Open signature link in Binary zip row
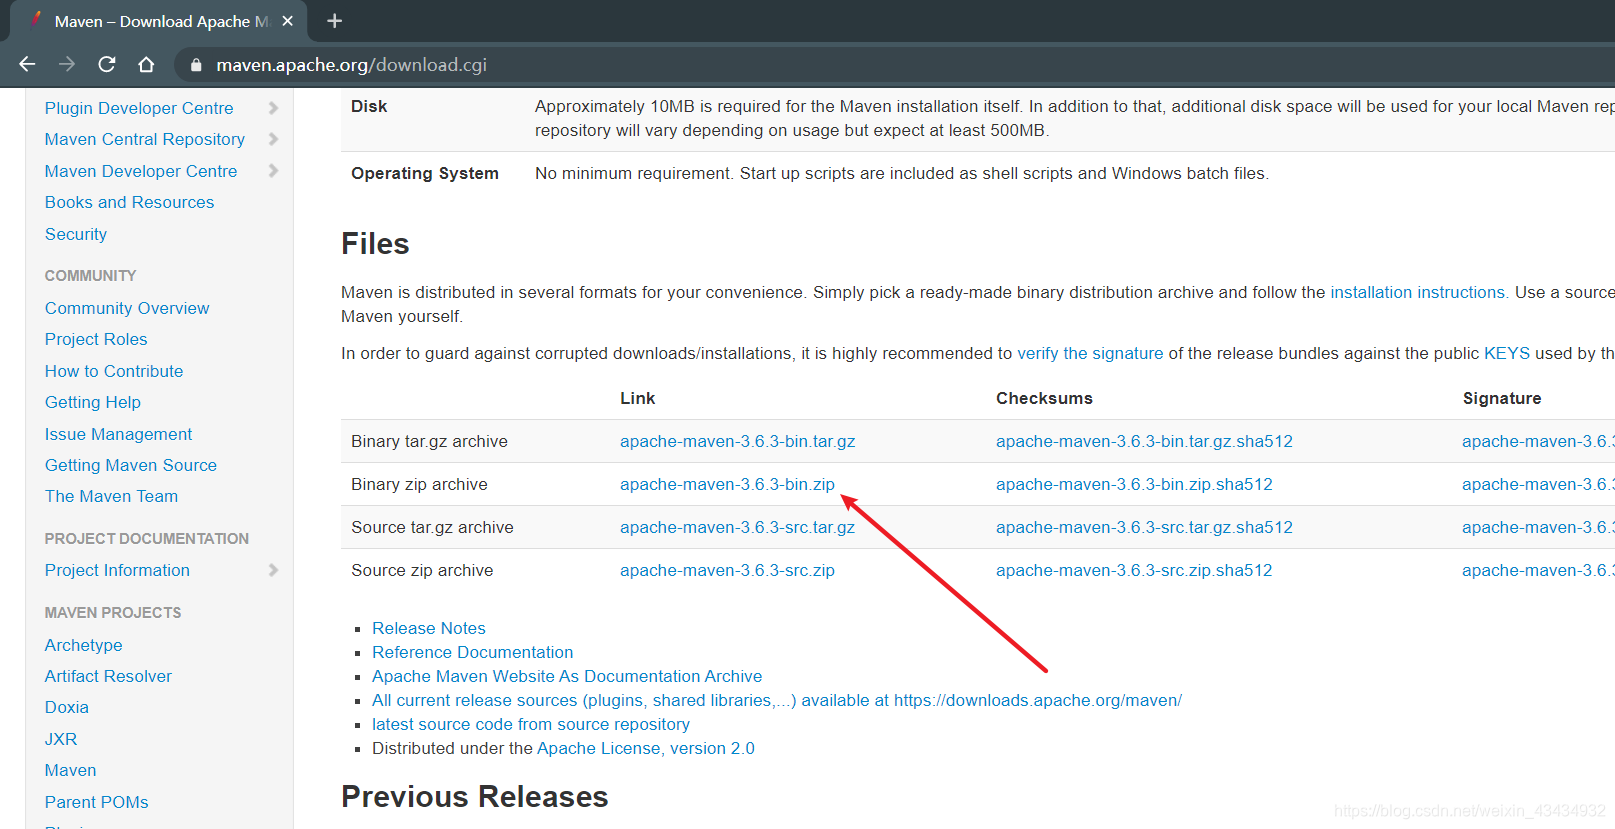 (x=1538, y=484)
